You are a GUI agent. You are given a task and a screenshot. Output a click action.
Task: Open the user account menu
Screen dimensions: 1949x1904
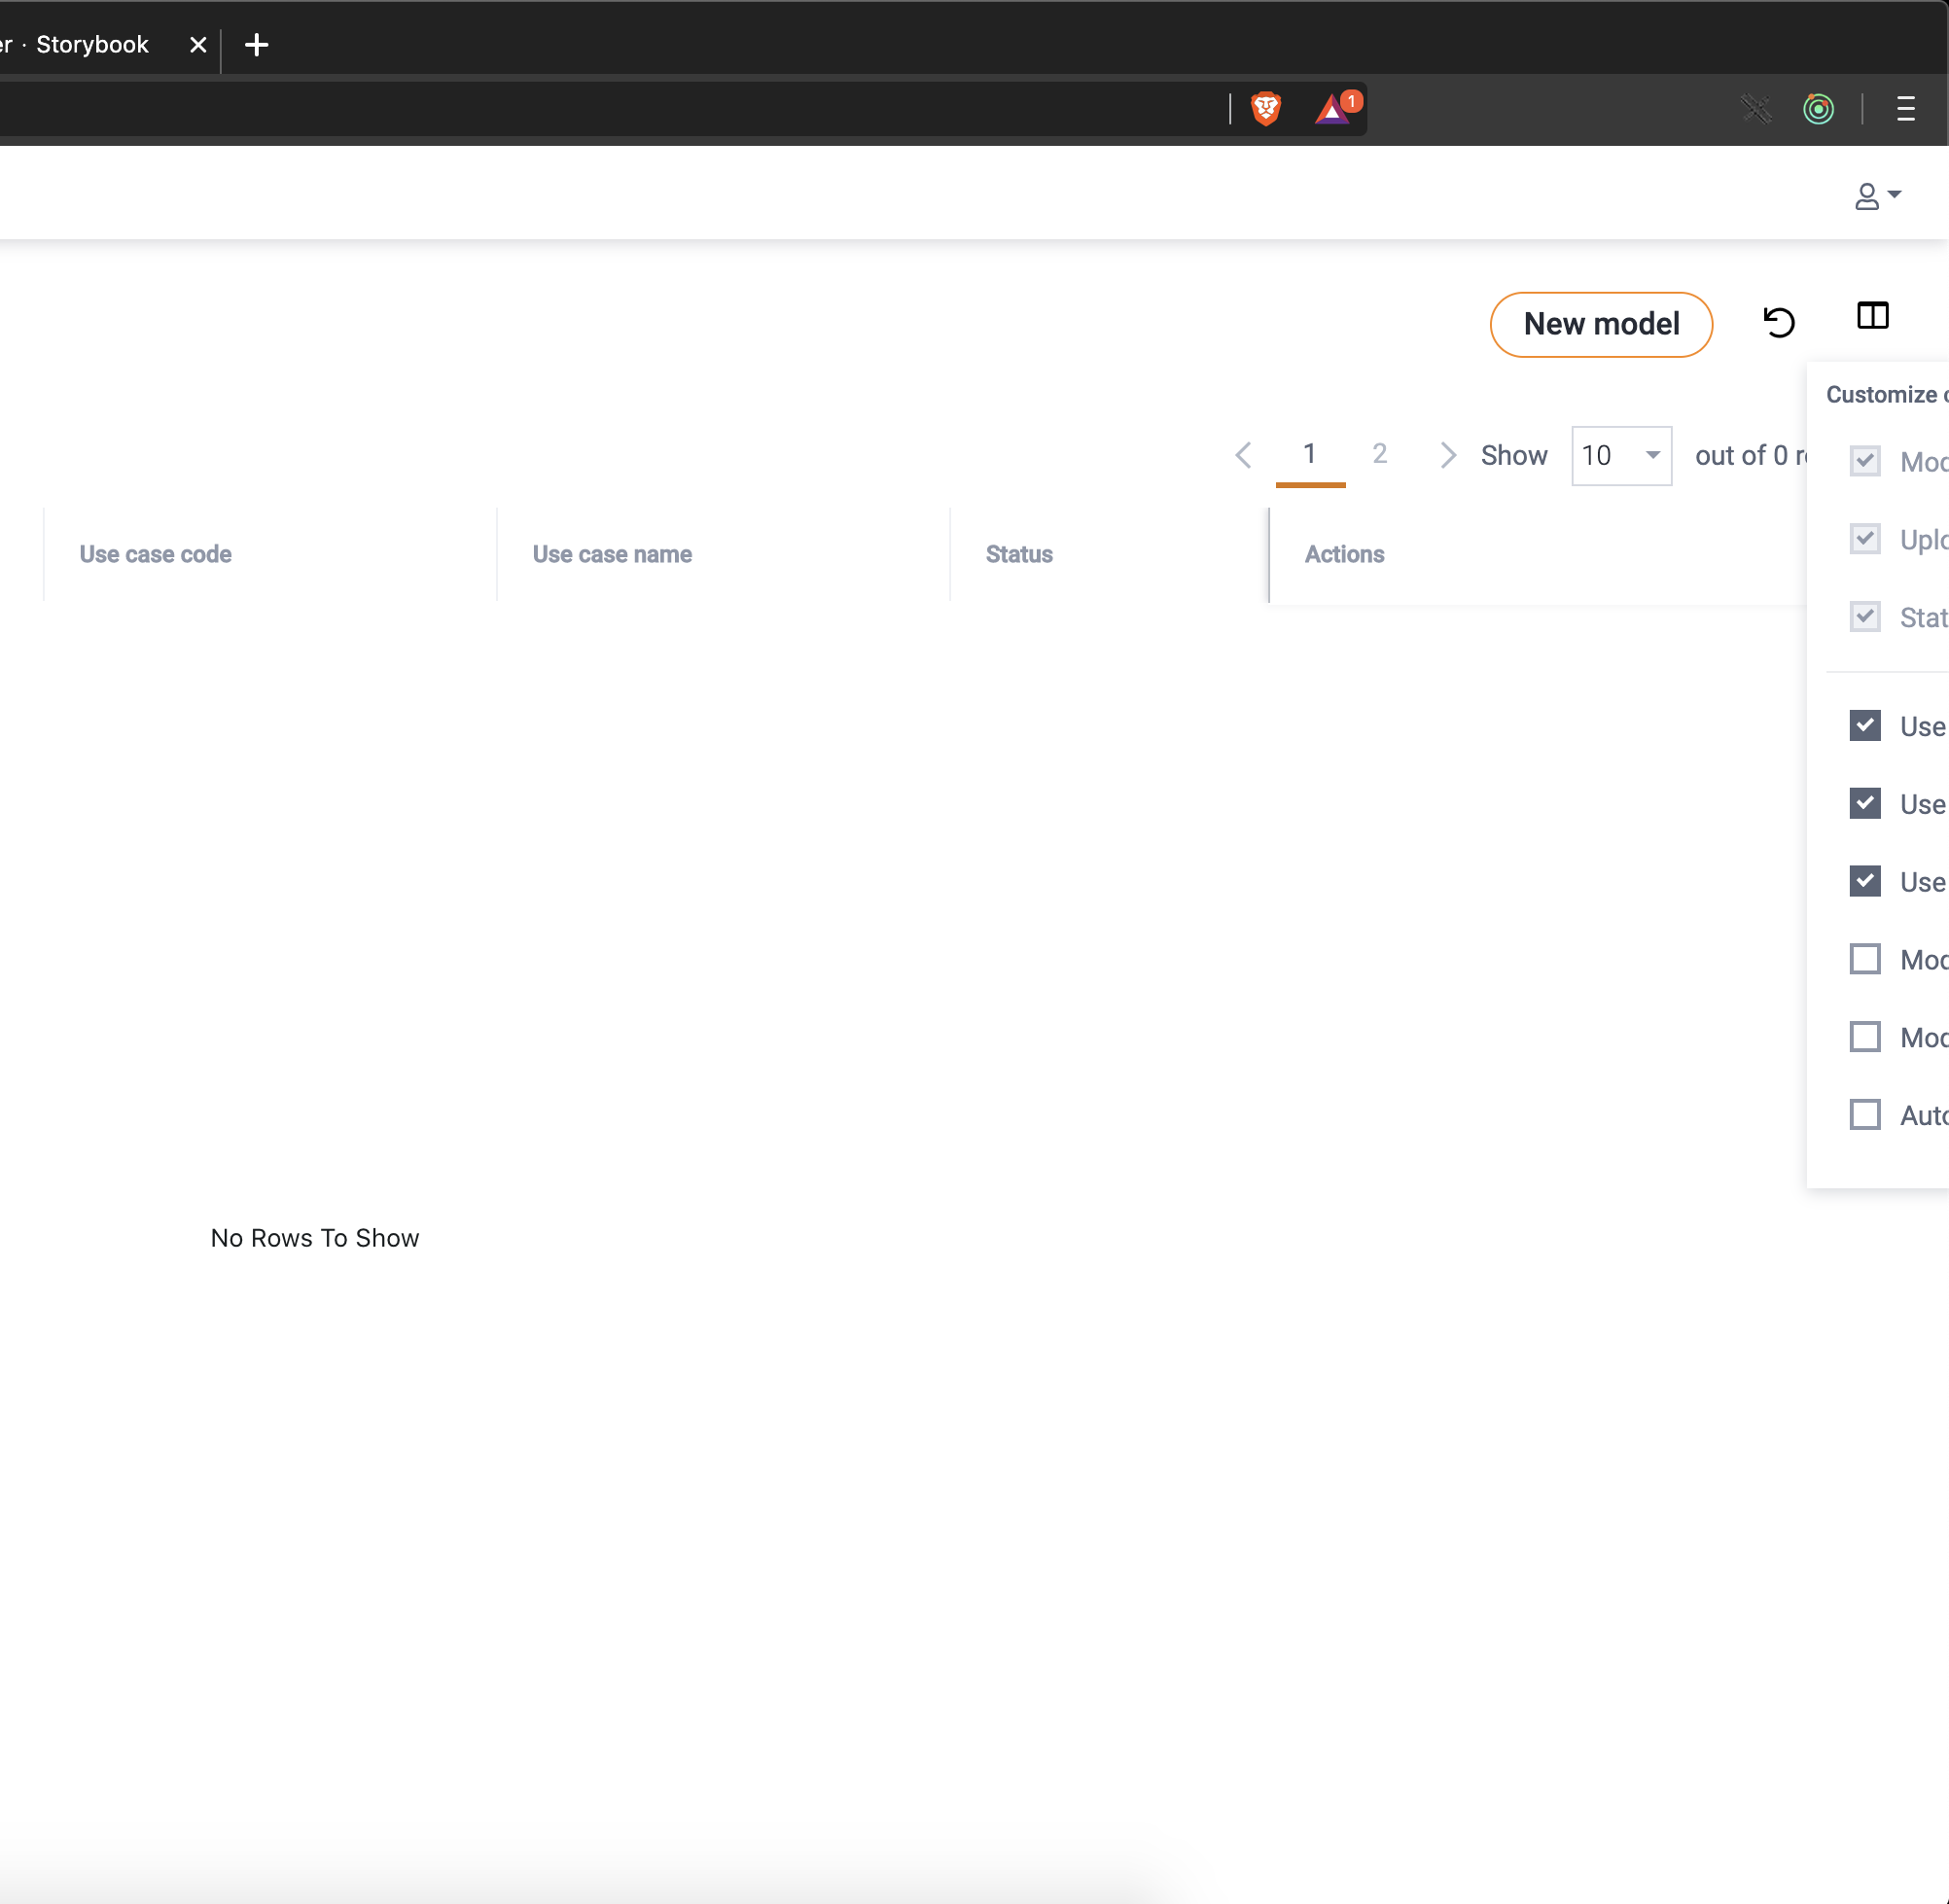pyautogui.click(x=1877, y=196)
